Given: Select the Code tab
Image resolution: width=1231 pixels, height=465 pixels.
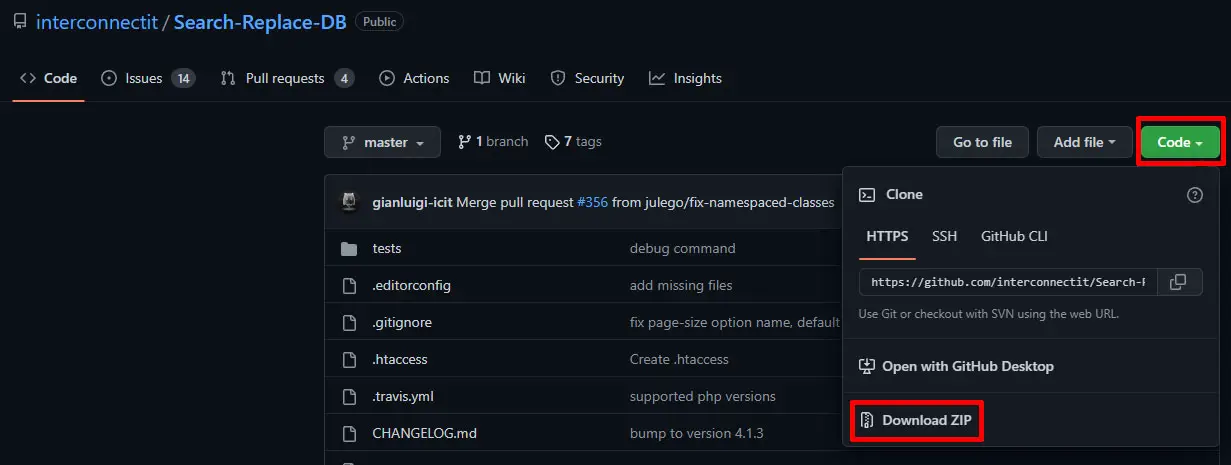Looking at the screenshot, I should point(49,78).
